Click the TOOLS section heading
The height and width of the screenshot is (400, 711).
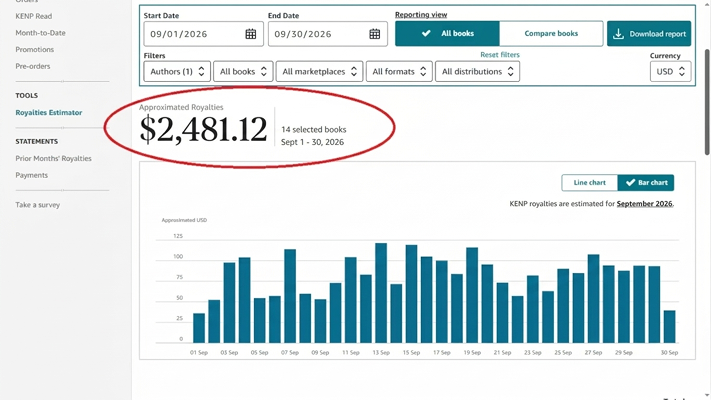point(26,95)
